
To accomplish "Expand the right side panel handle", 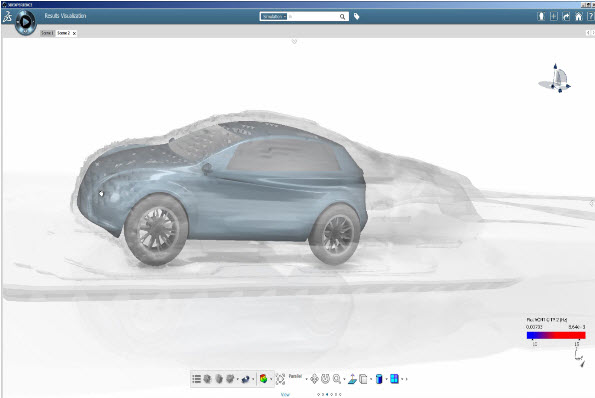I will point(592,204).
